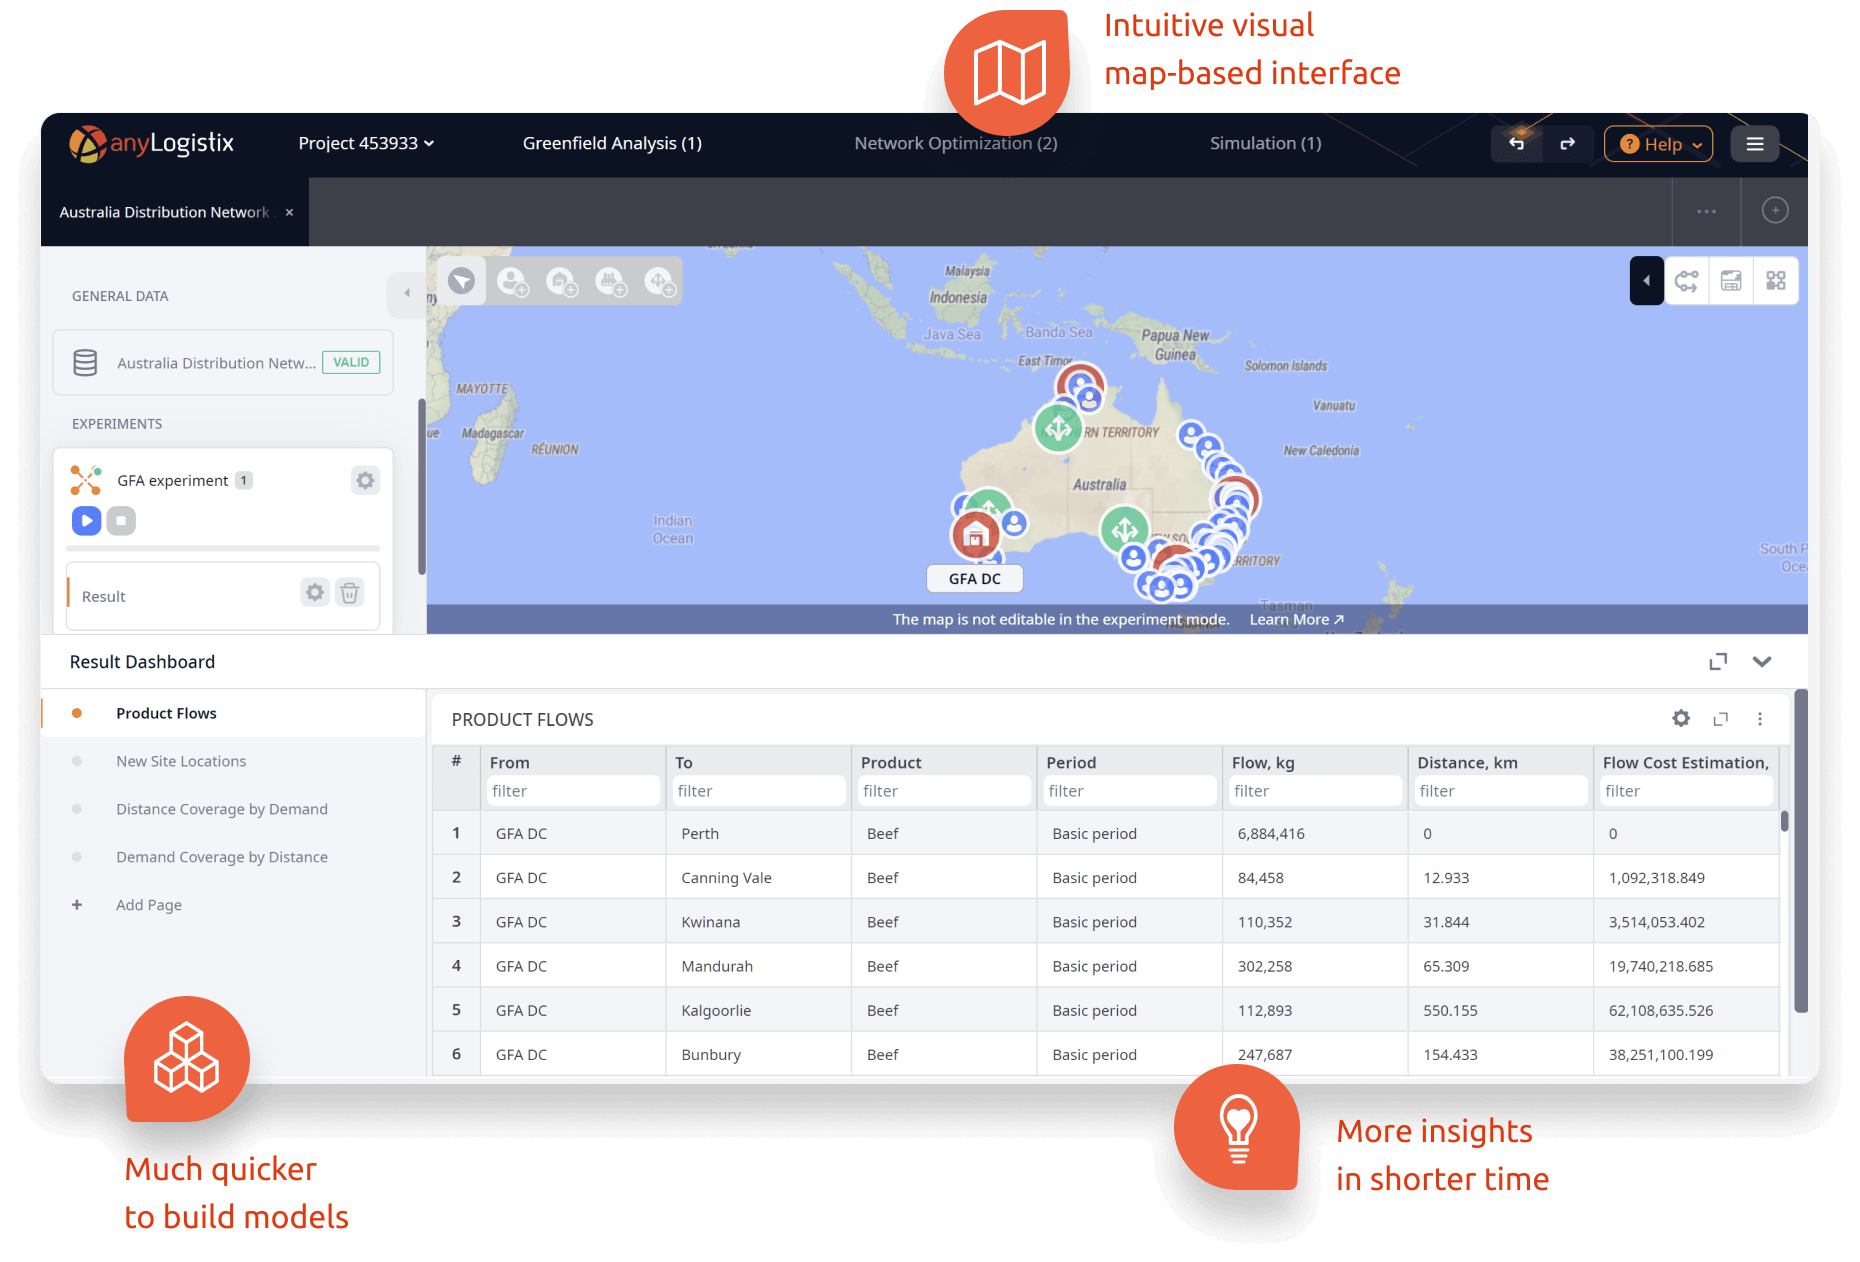Image resolution: width=1860 pixels, height=1262 pixels.
Task: Open the hamburger menu
Action: tap(1754, 144)
